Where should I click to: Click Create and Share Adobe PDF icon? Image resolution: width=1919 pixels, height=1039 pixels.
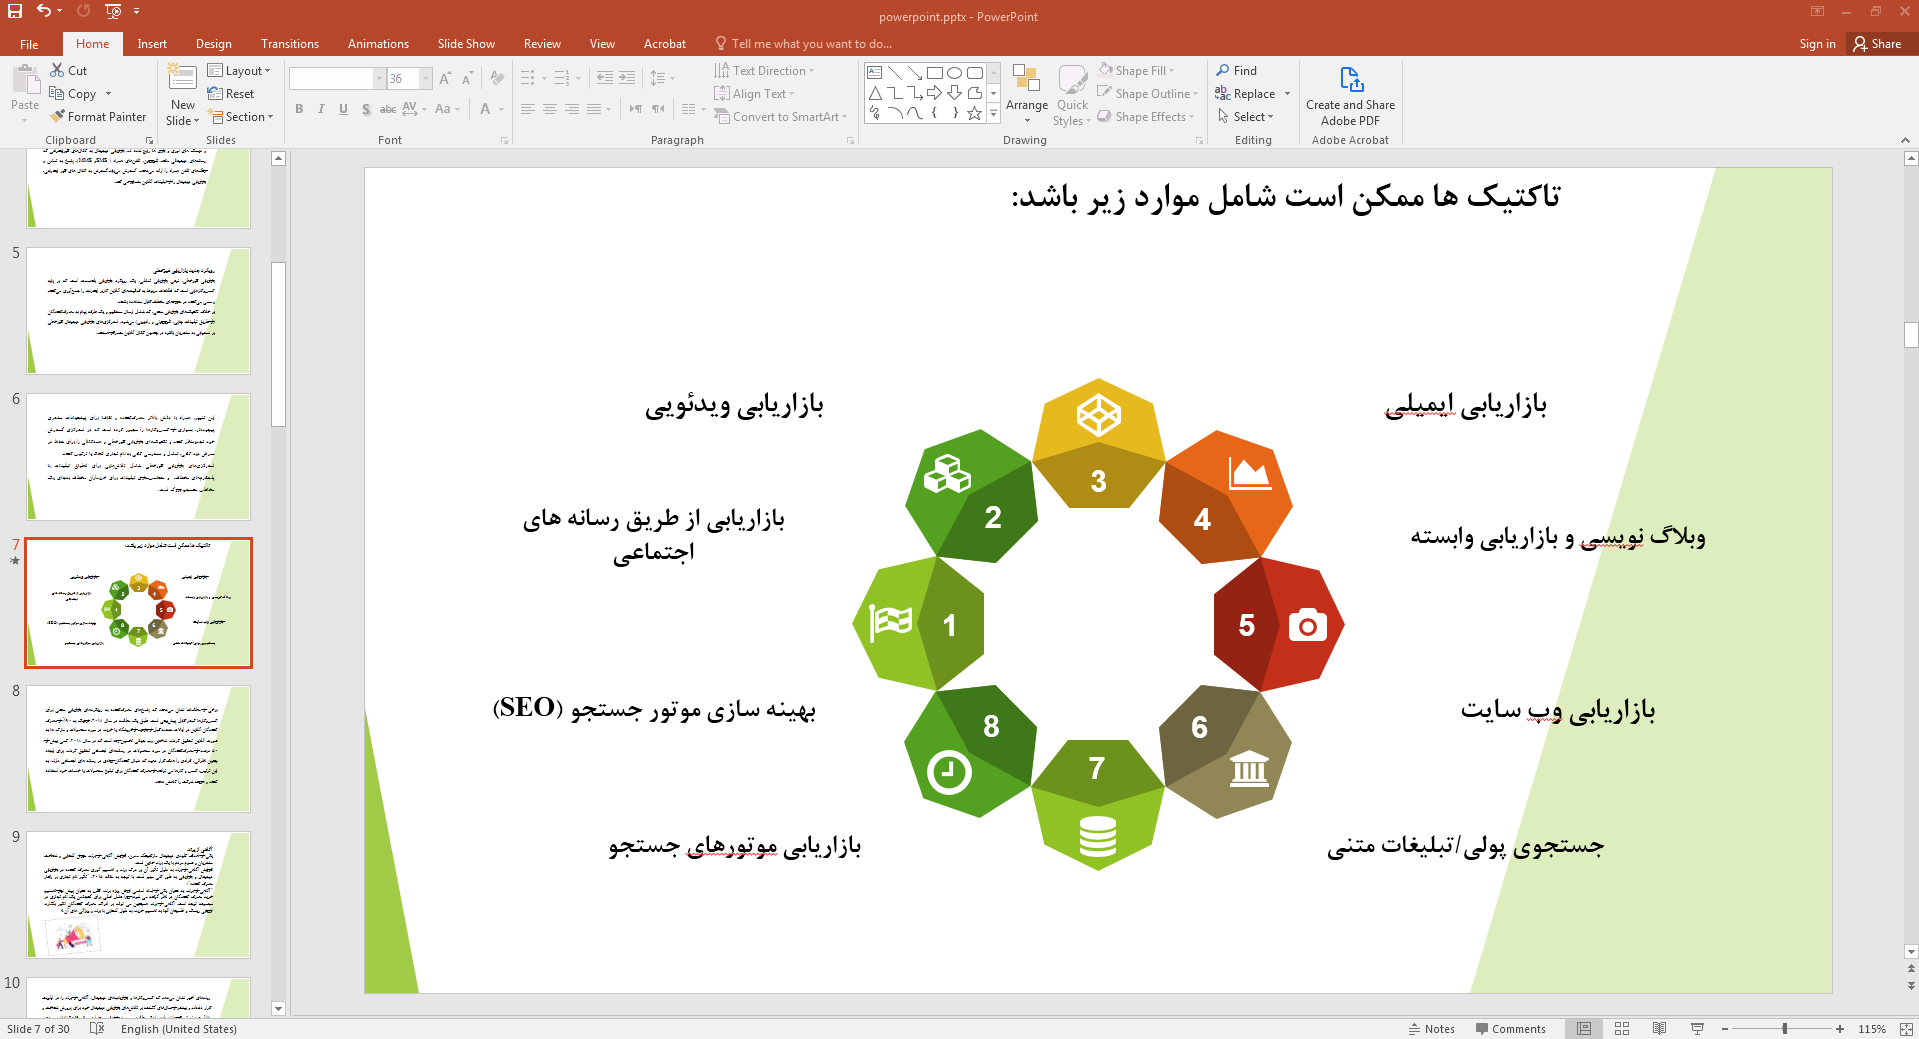1351,79
